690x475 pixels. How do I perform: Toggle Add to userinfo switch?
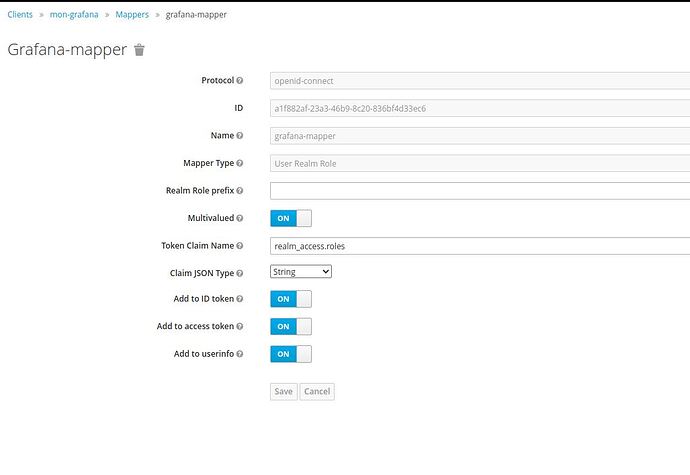coord(291,354)
